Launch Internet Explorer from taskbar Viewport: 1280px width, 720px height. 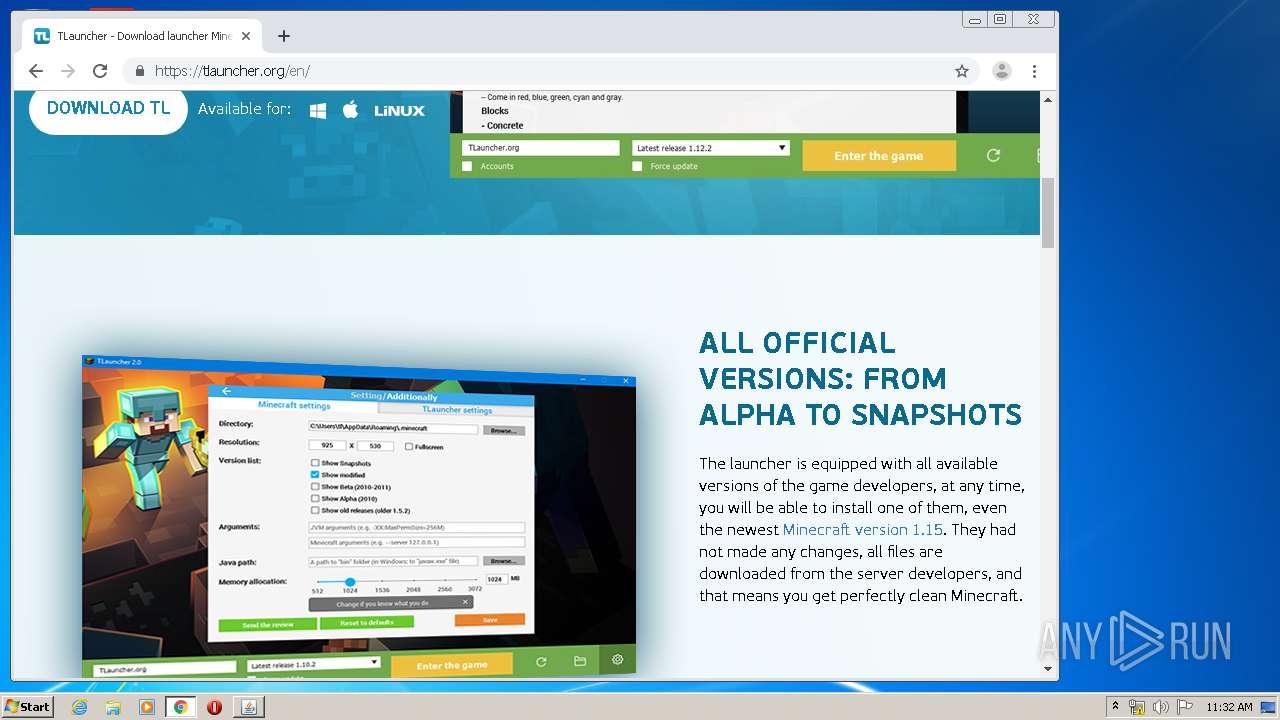tap(79, 707)
